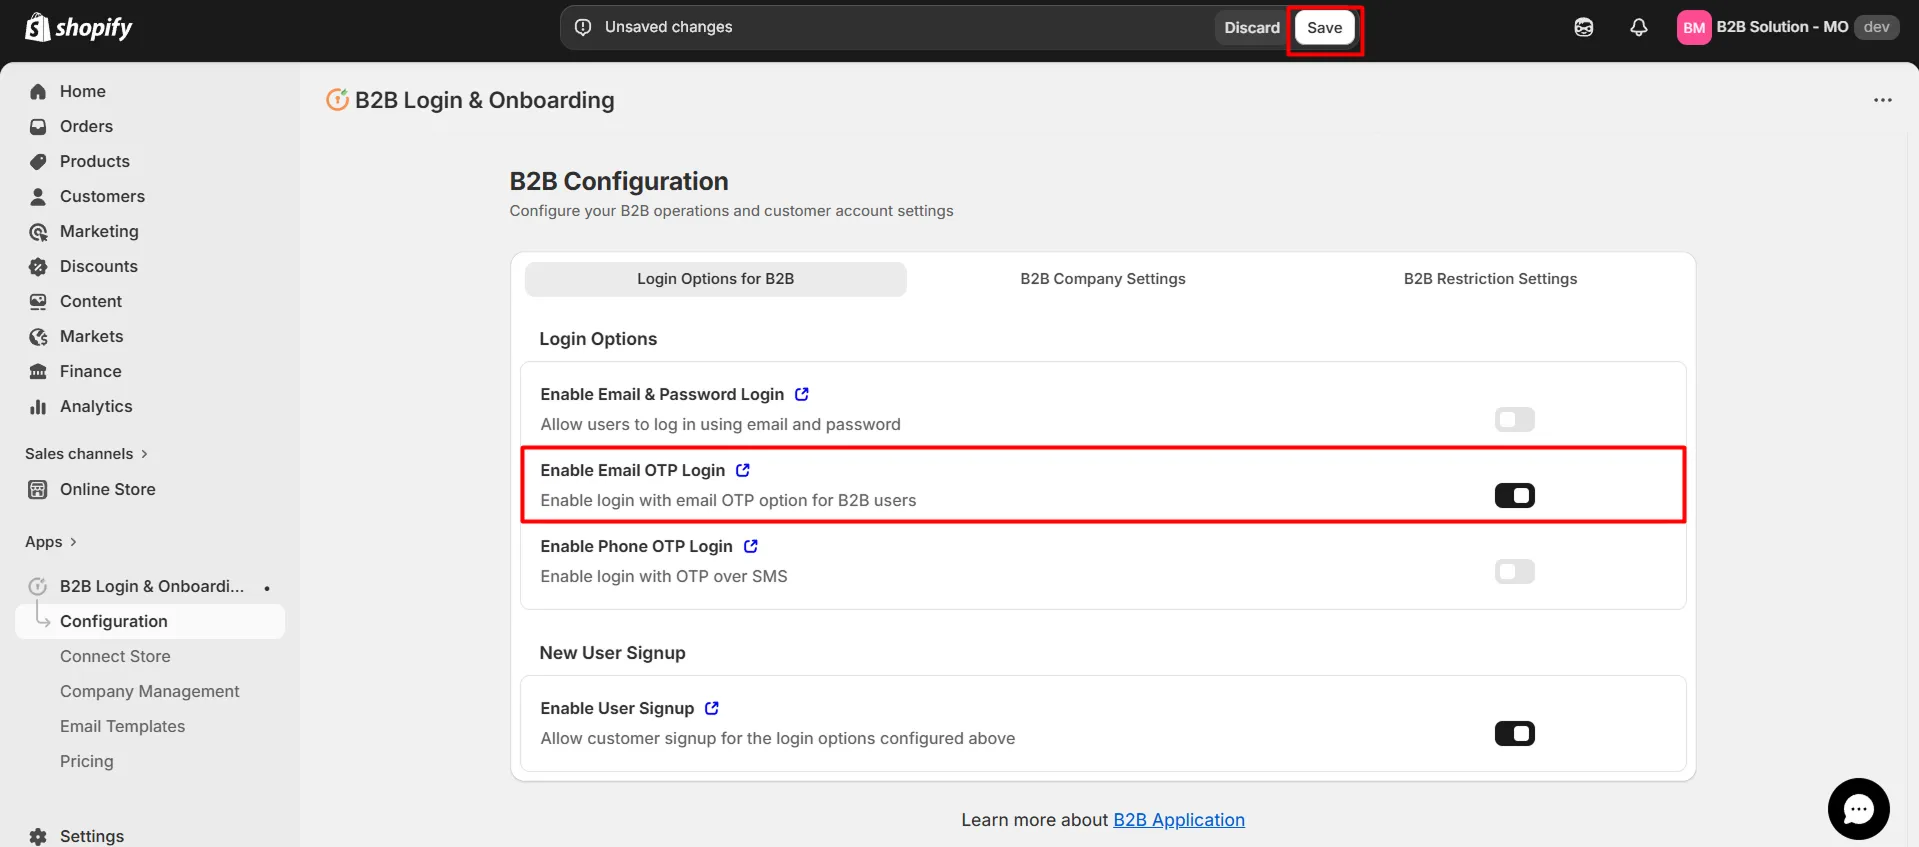Toggle Enable User Signup switch

coord(1514,734)
